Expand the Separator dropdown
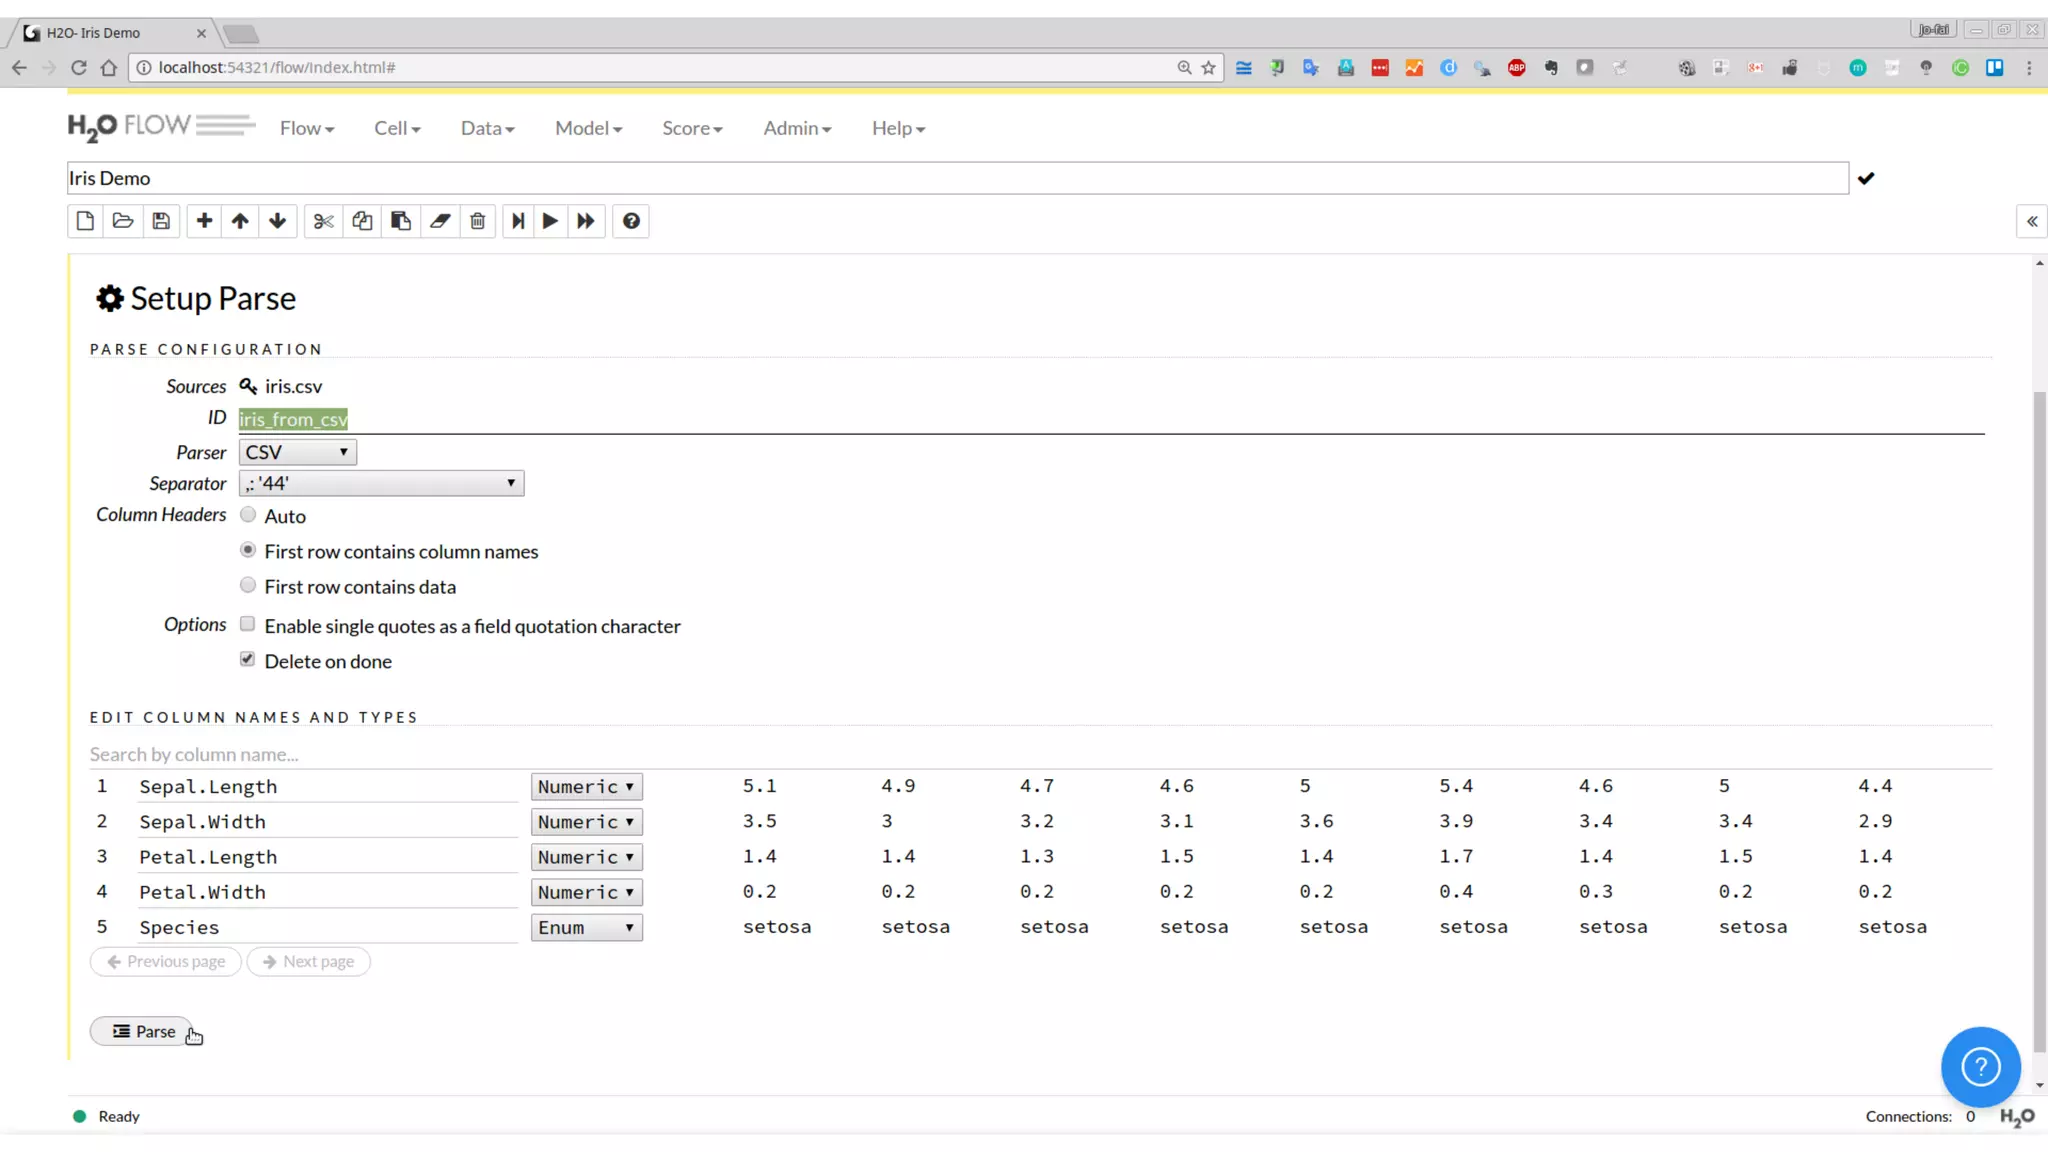The width and height of the screenshot is (2048, 1152). [x=381, y=484]
